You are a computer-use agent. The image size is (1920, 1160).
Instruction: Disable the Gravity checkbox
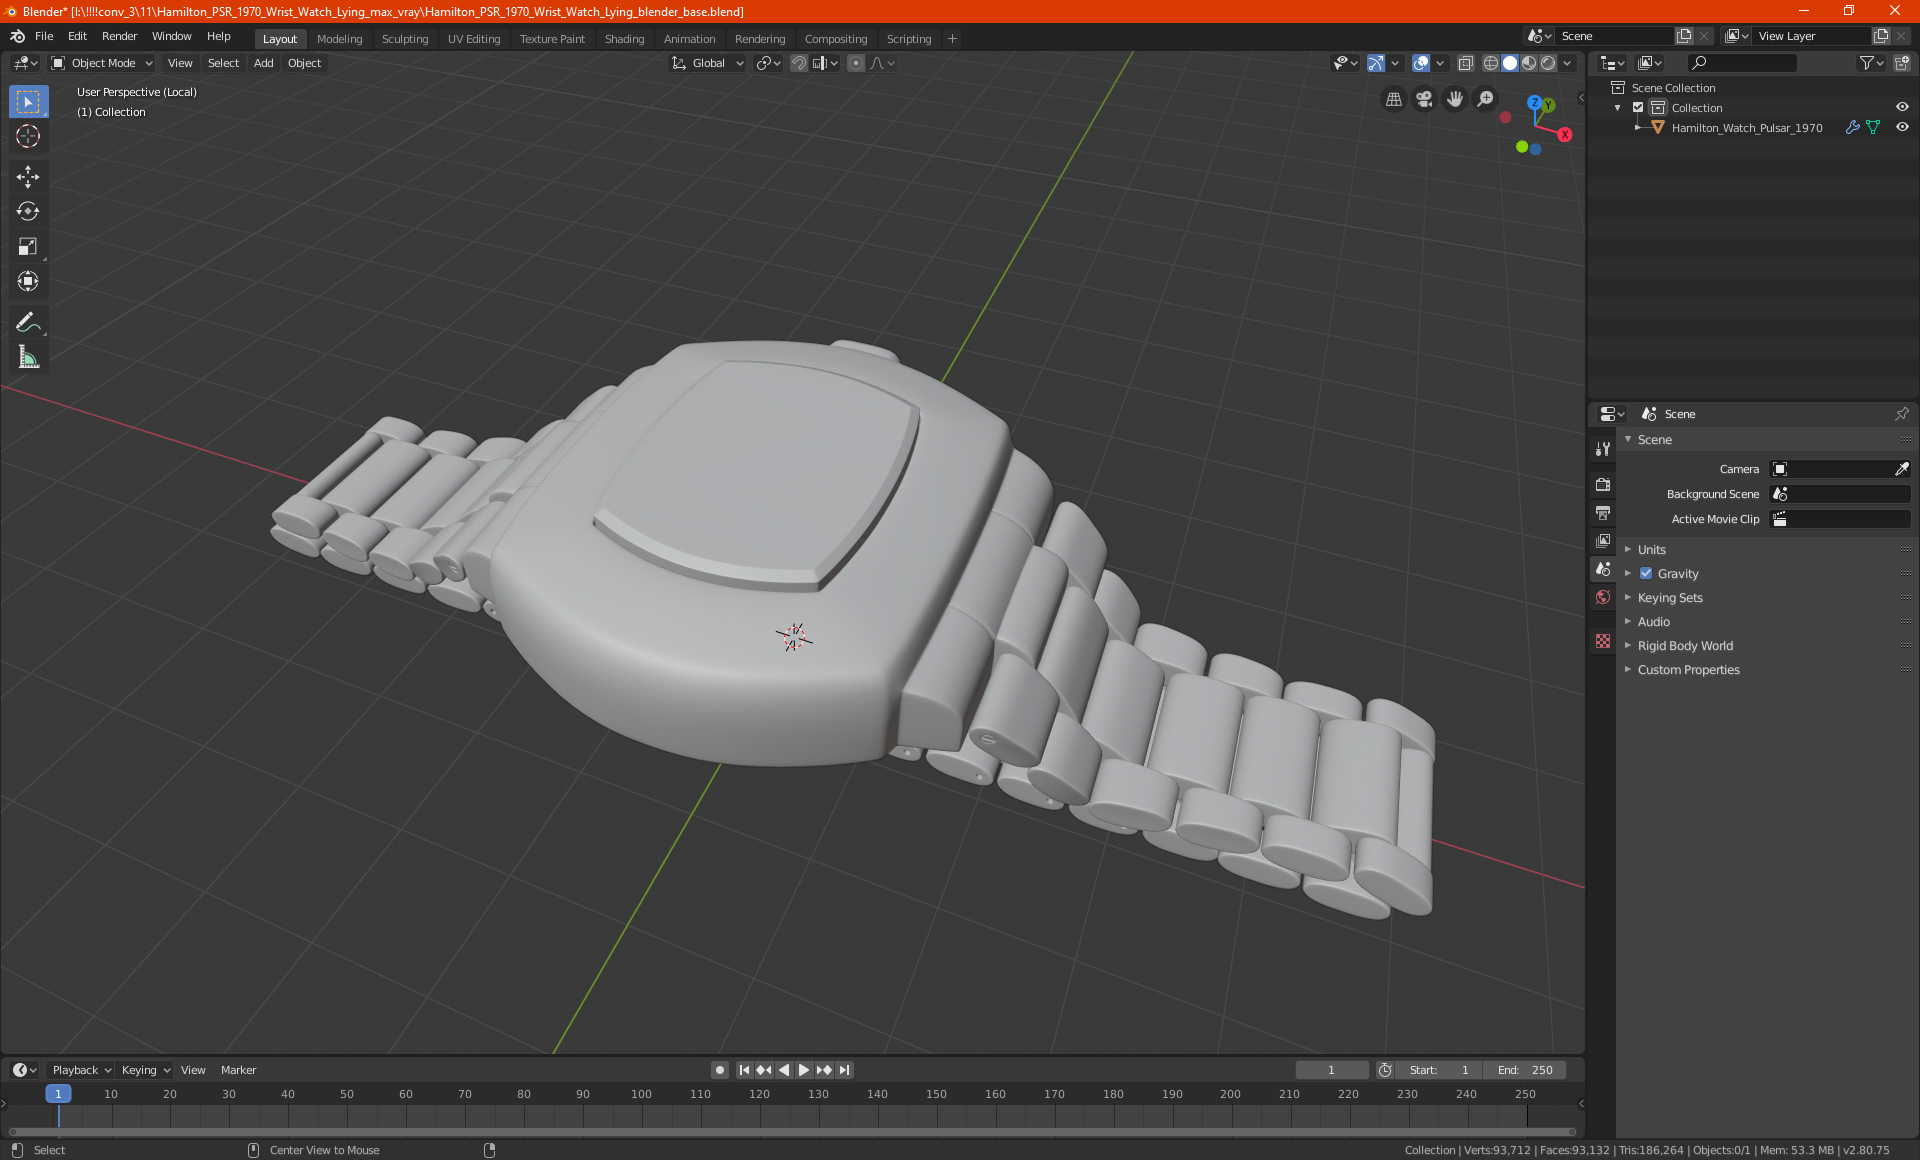(x=1646, y=574)
